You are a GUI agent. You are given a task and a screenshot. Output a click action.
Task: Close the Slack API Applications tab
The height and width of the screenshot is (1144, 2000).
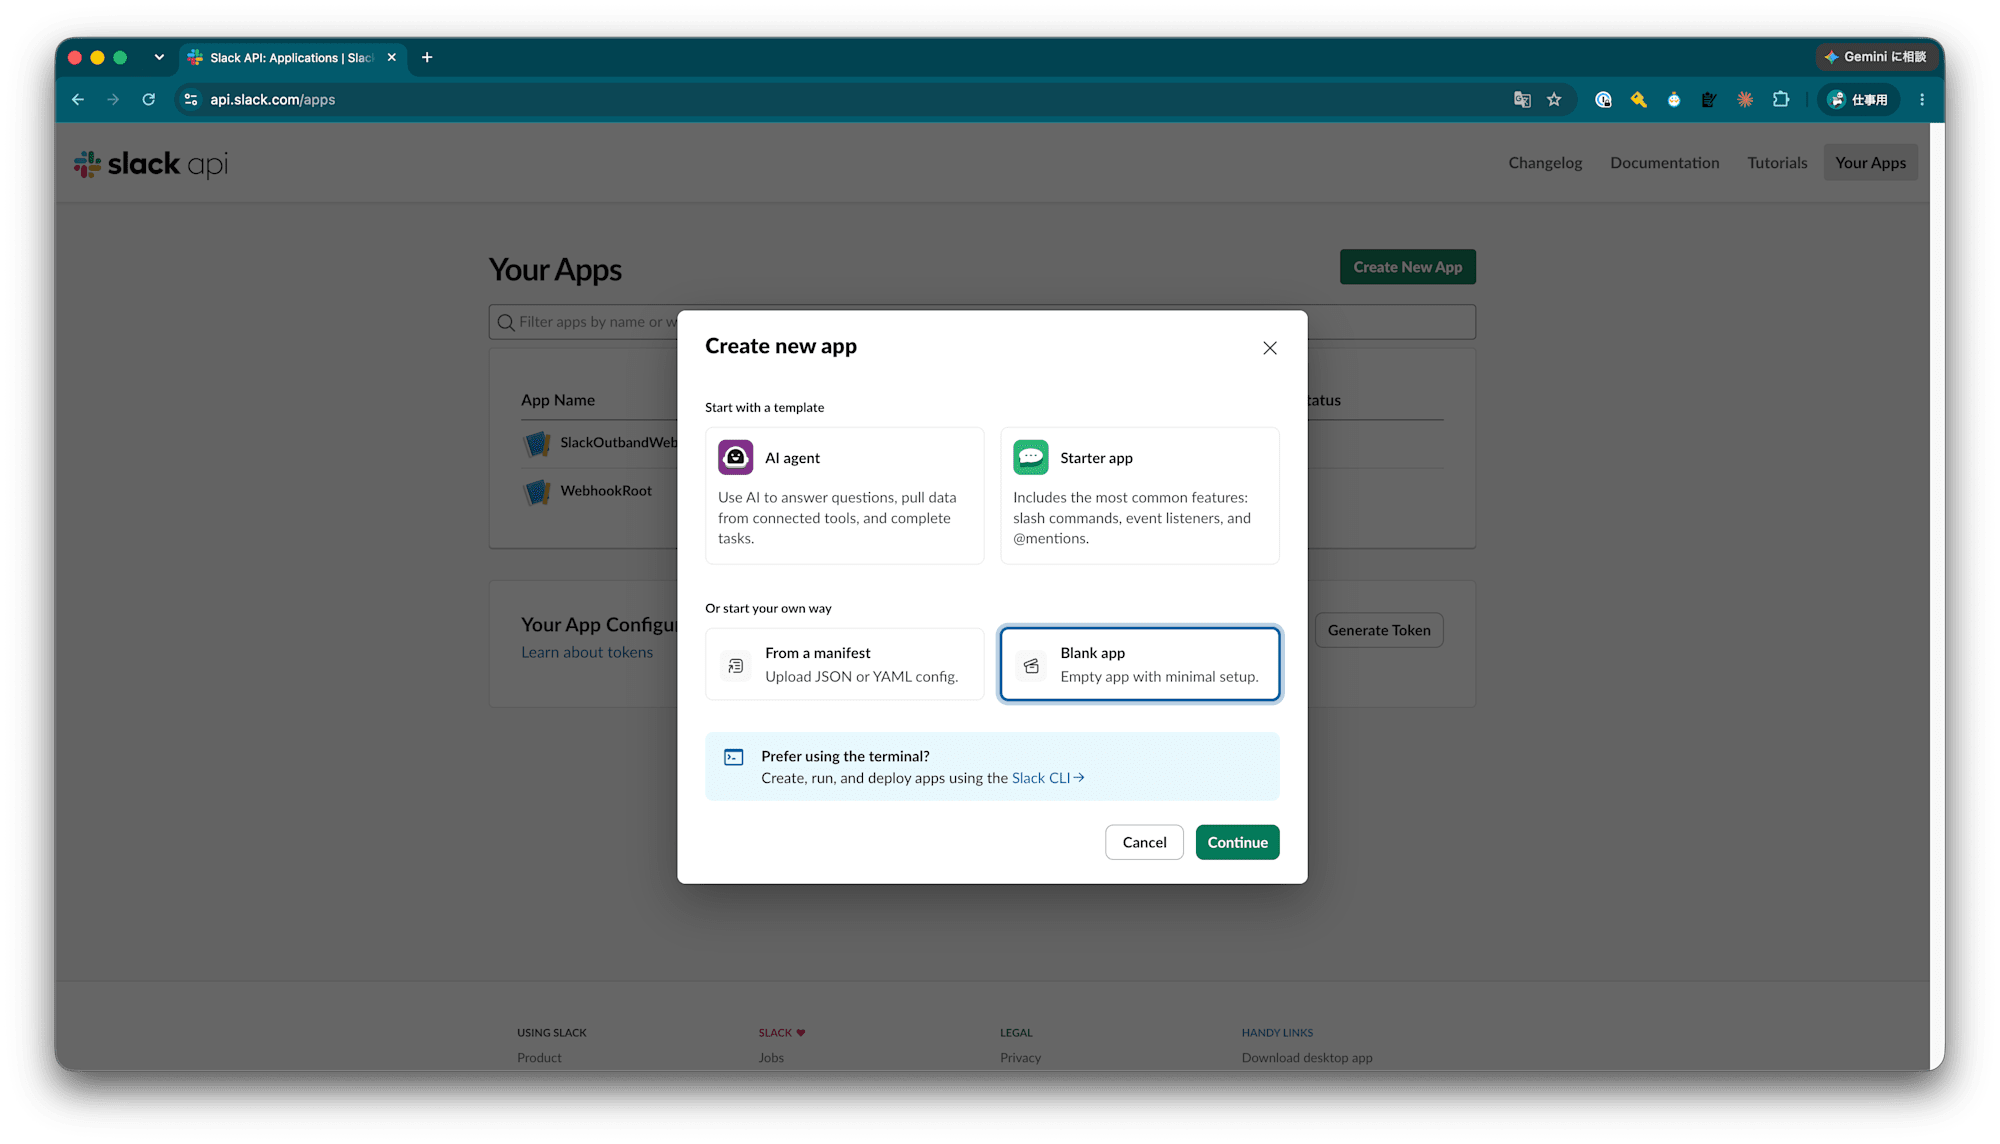pos(392,57)
